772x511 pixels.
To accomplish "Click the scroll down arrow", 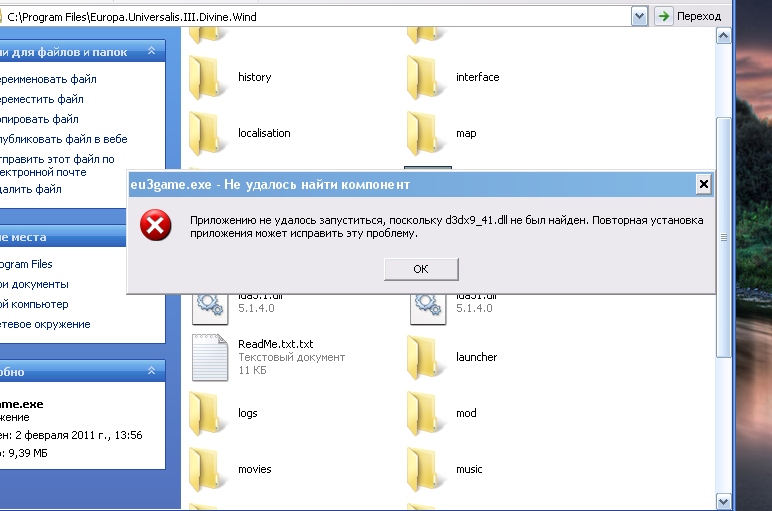I will (723, 502).
